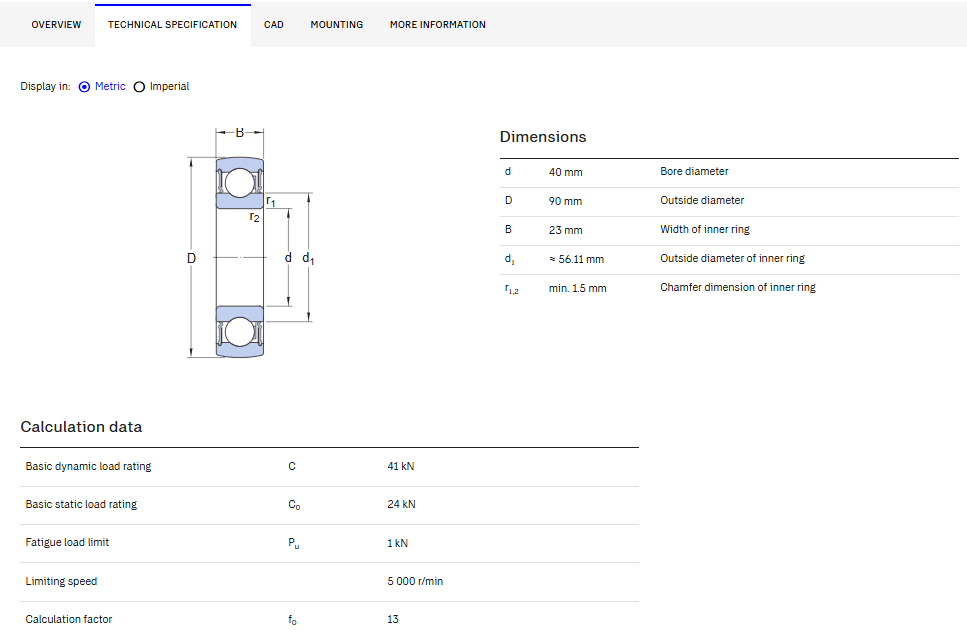967x636 pixels.
Task: Select the Metric radio button
Action: tap(84, 87)
